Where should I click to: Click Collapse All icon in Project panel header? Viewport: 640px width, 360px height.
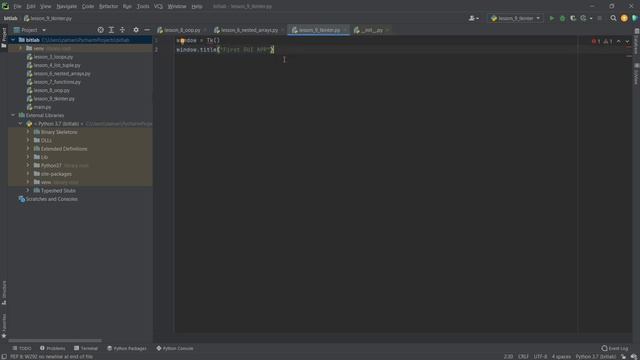(122, 30)
